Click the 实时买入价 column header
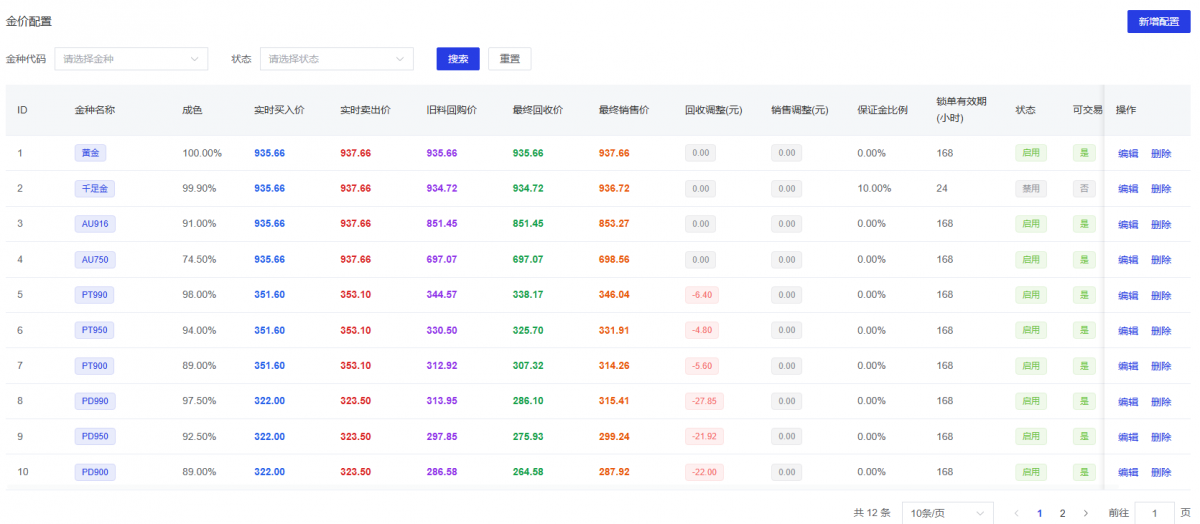Screen dimensions: 1200x524 [279, 110]
